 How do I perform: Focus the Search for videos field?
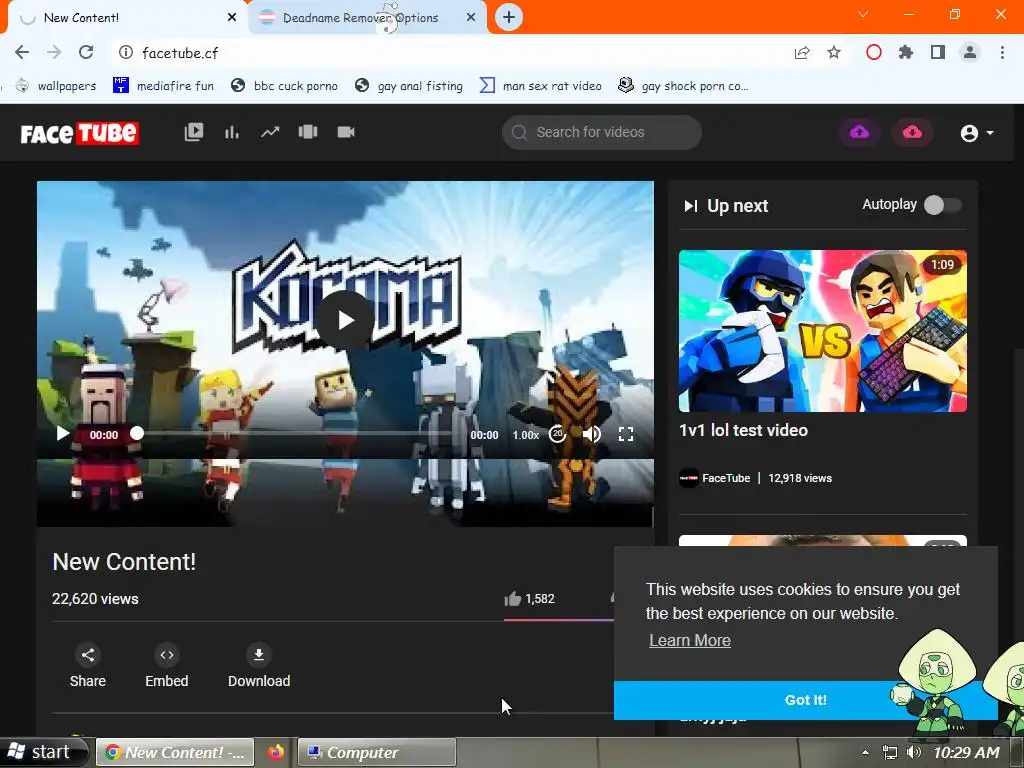point(601,133)
